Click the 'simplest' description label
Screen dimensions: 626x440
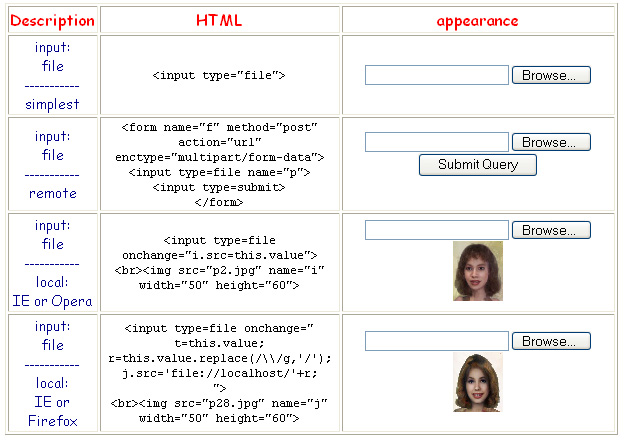(x=53, y=104)
